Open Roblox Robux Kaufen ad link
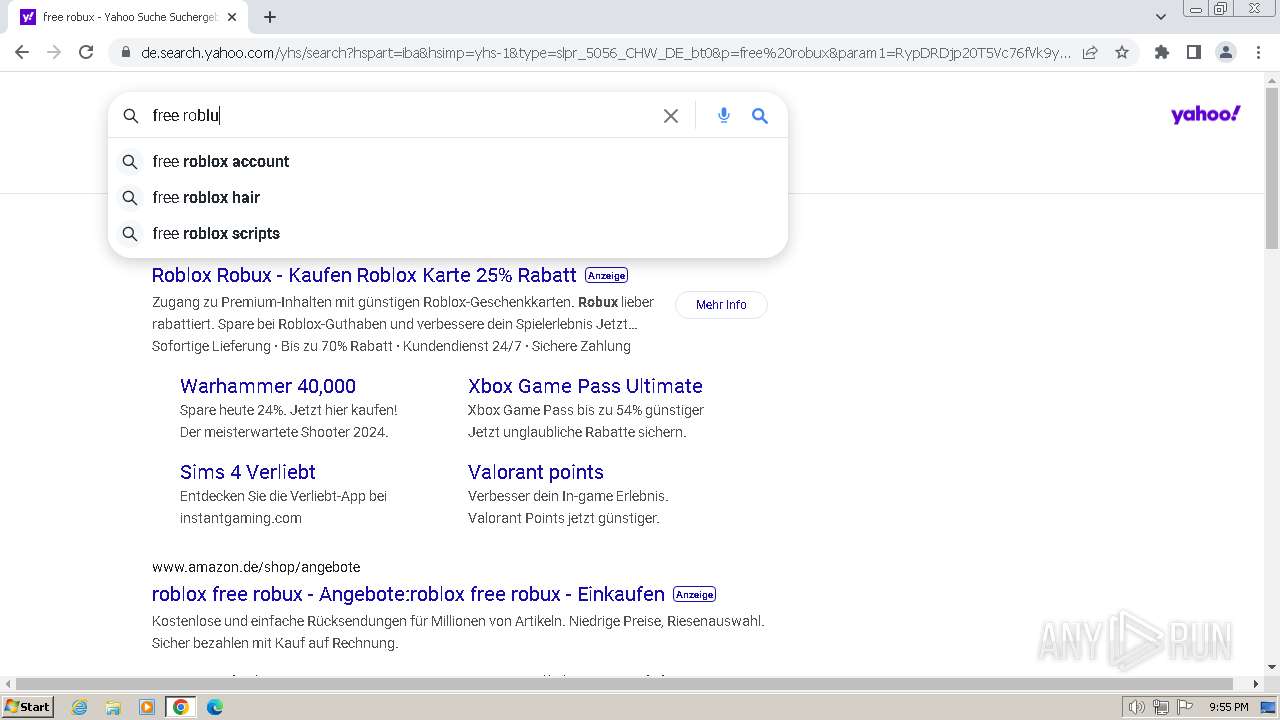The image size is (1280, 720). click(364, 275)
